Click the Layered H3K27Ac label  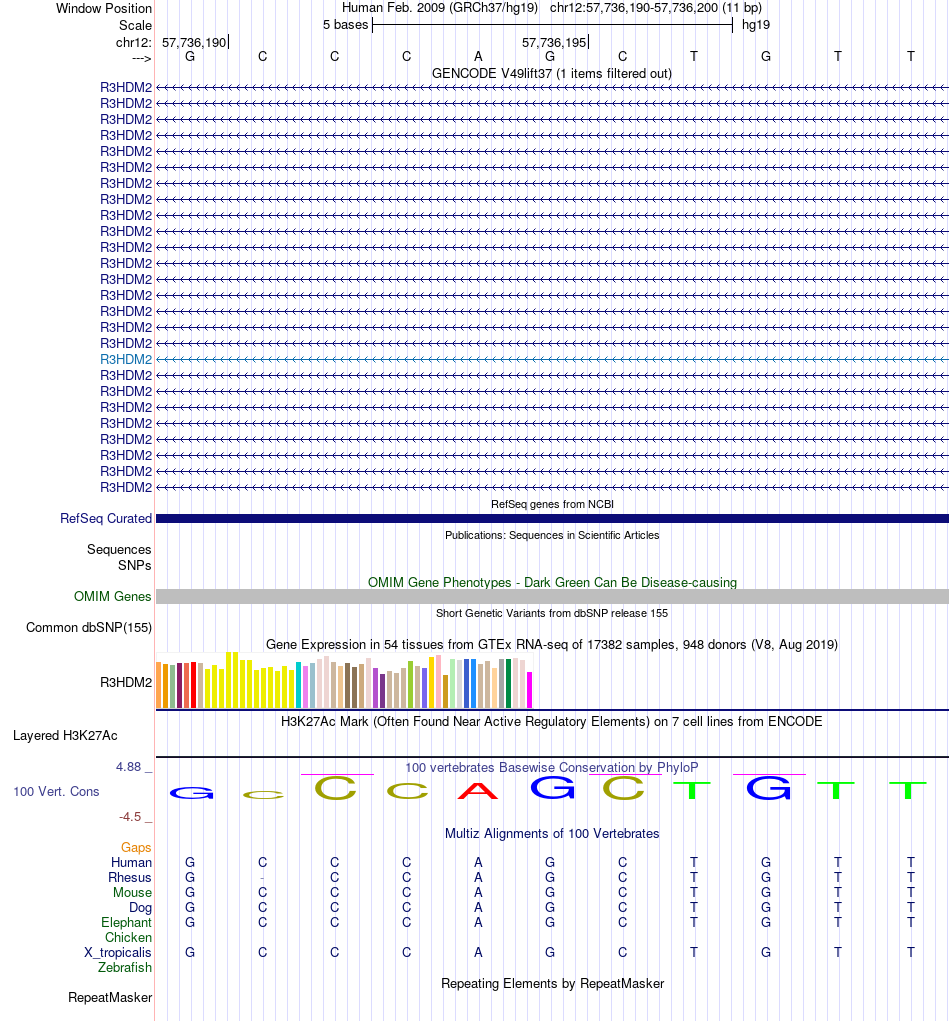[x=65, y=736]
